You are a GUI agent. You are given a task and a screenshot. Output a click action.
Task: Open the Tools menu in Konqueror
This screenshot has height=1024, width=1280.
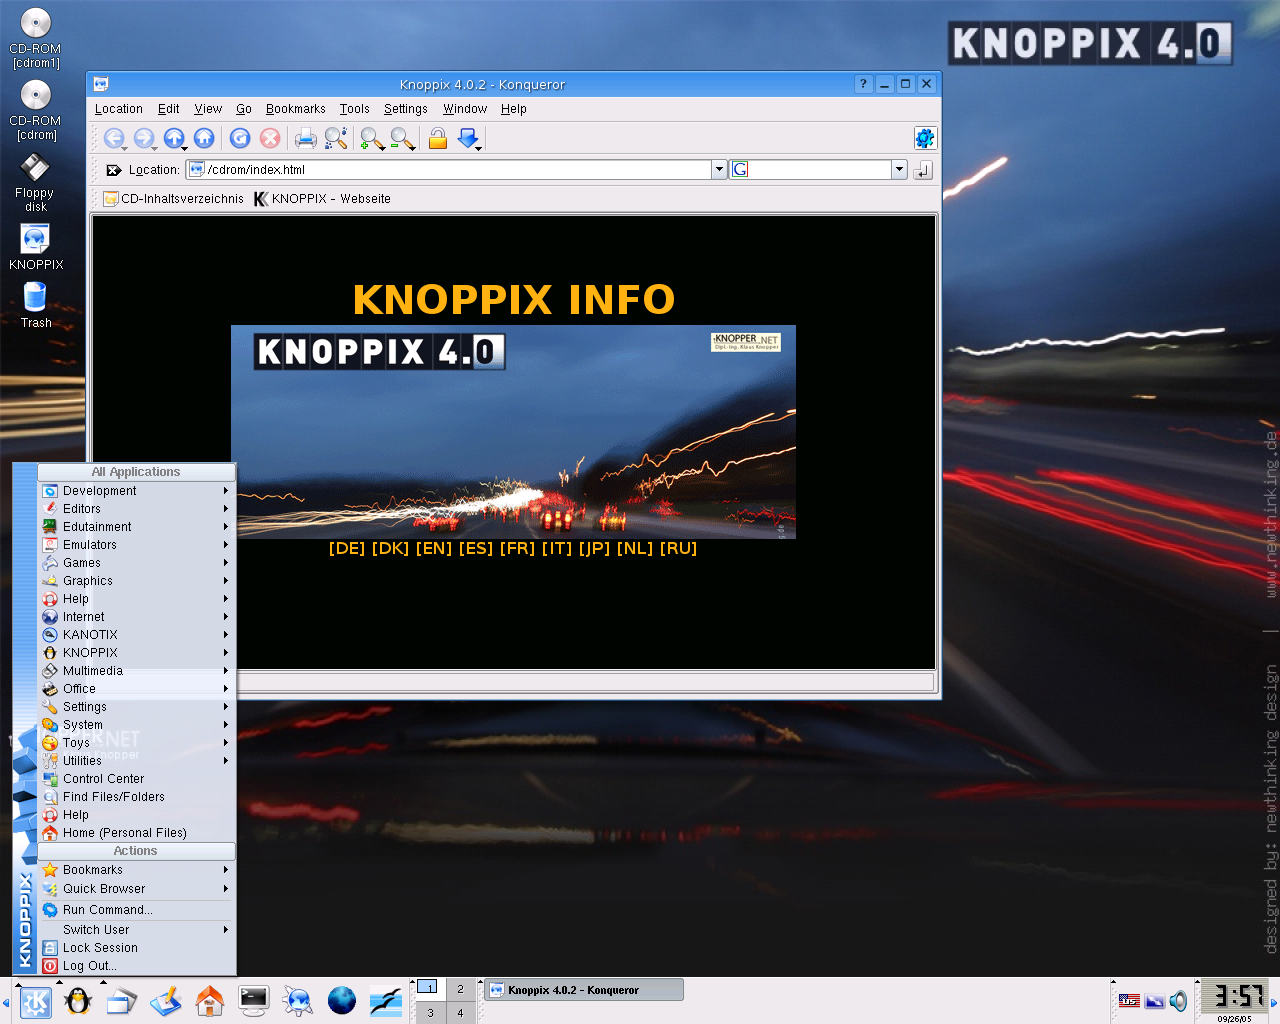click(x=354, y=109)
